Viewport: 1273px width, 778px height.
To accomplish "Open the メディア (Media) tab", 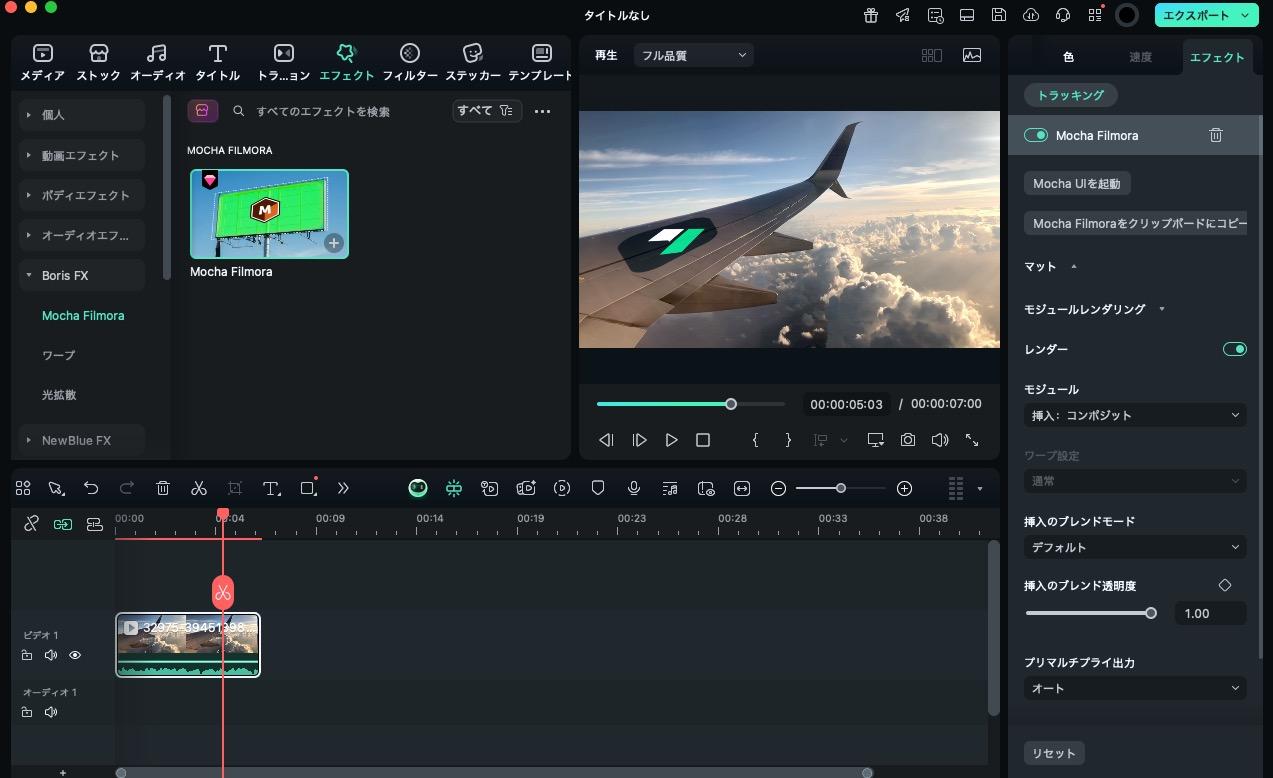I will (x=43, y=62).
